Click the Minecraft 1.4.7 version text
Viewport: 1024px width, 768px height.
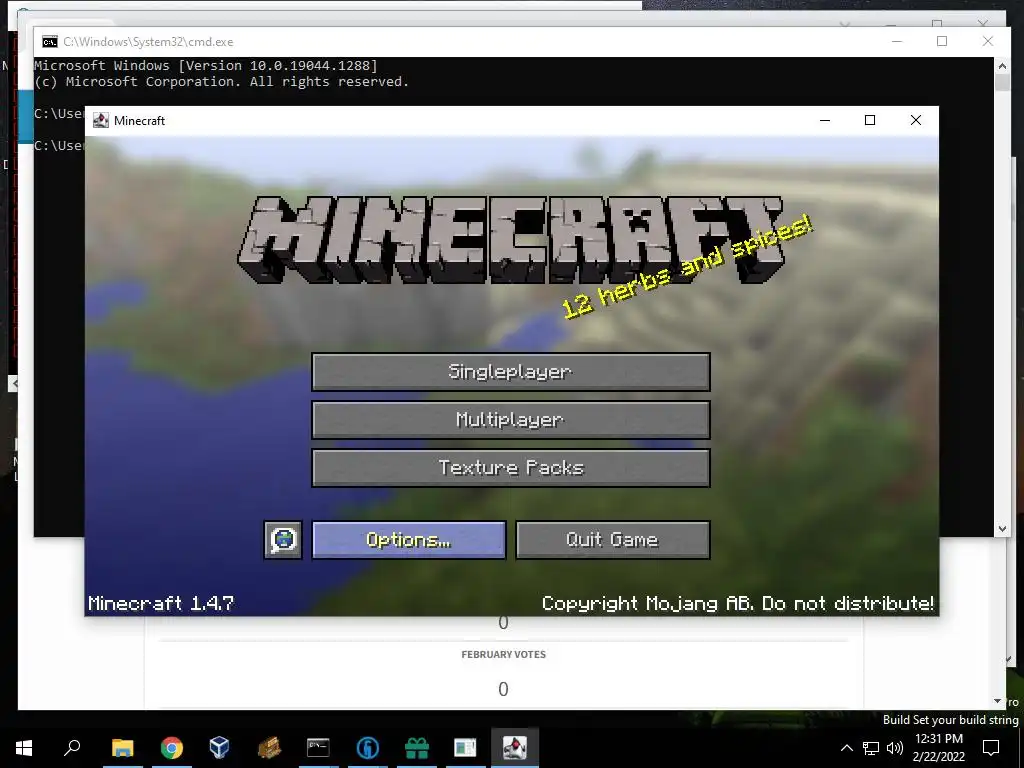pos(161,603)
